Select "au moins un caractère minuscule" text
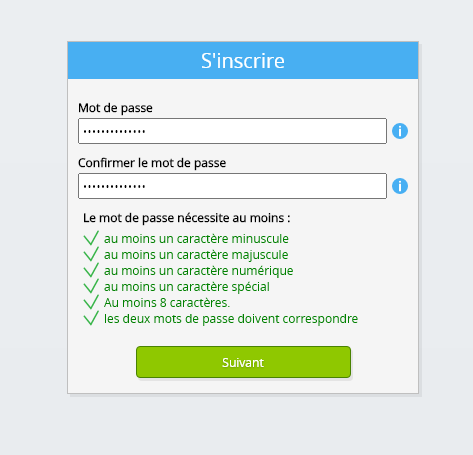This screenshot has height=455, width=473. tap(196, 239)
